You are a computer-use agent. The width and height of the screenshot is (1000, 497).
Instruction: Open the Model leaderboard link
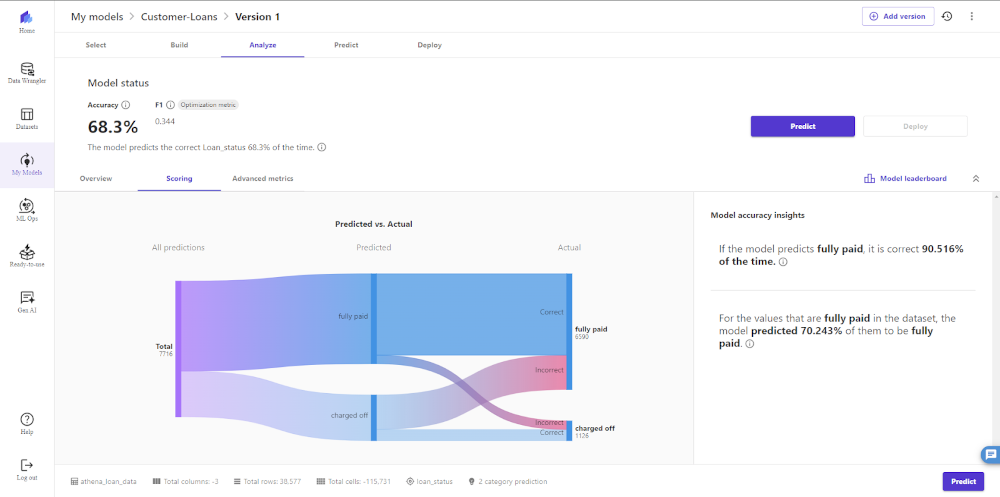click(905, 179)
